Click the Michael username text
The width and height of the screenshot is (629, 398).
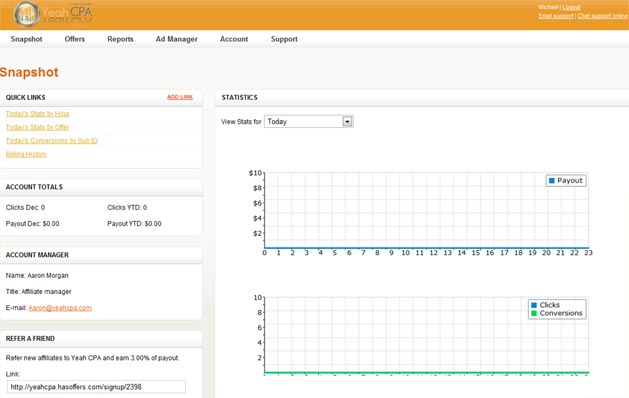pyautogui.click(x=548, y=7)
